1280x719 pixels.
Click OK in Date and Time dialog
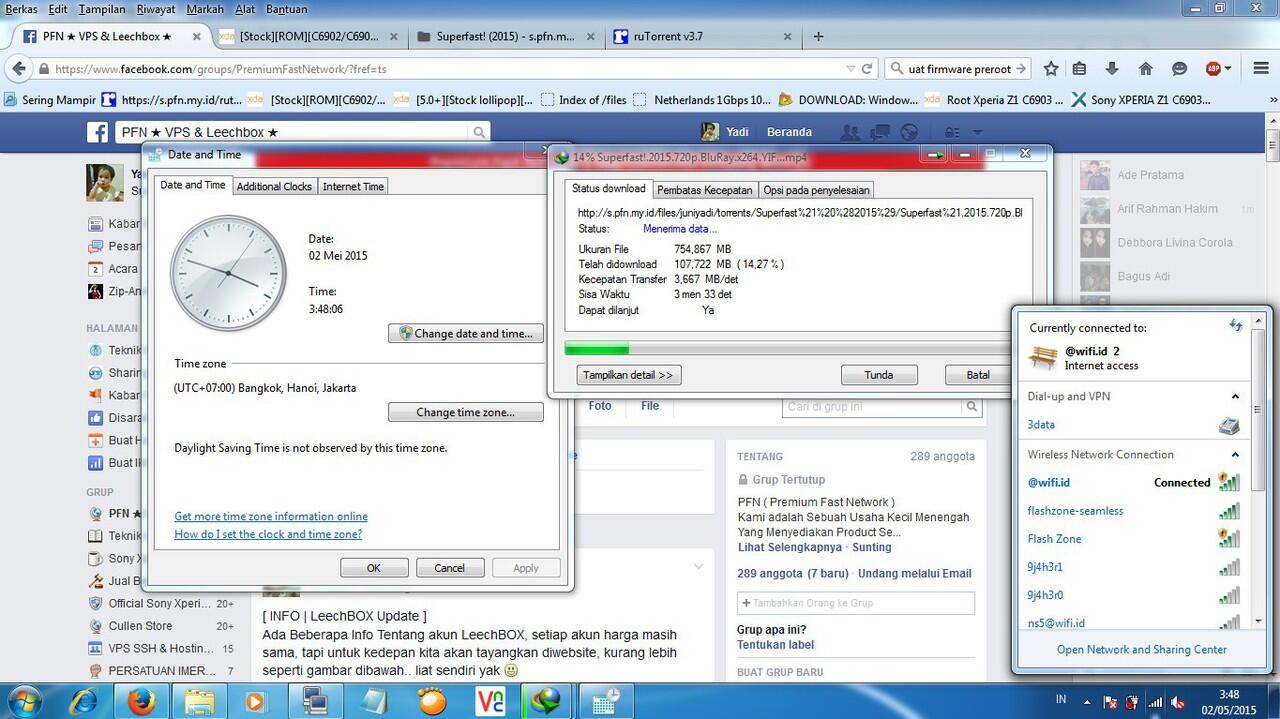[x=374, y=568]
